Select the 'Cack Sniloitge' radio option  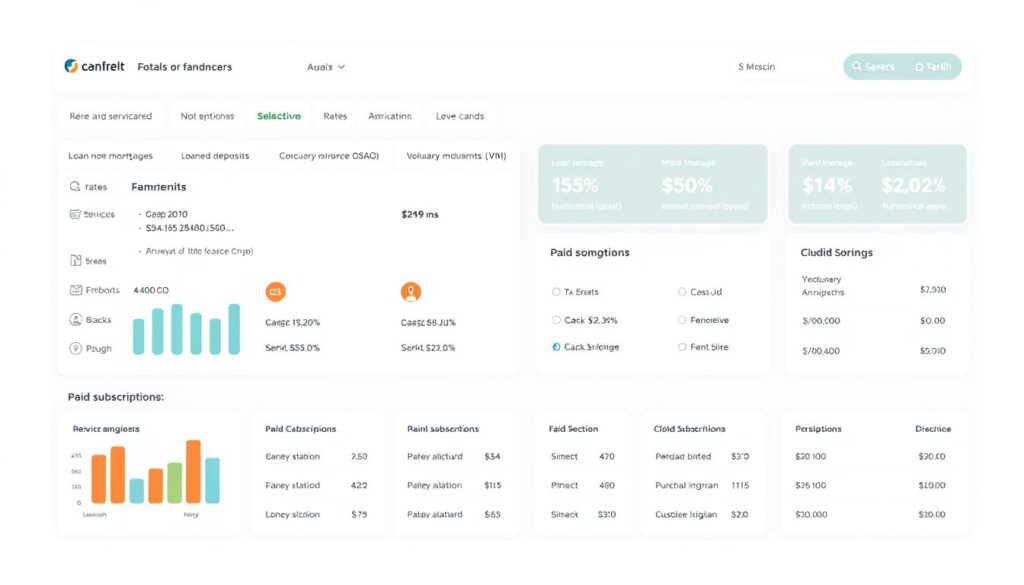click(557, 347)
